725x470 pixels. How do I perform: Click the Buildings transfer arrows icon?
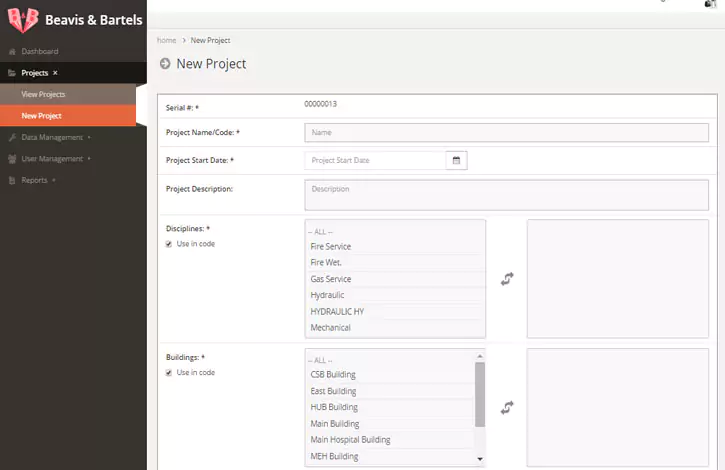pos(507,407)
